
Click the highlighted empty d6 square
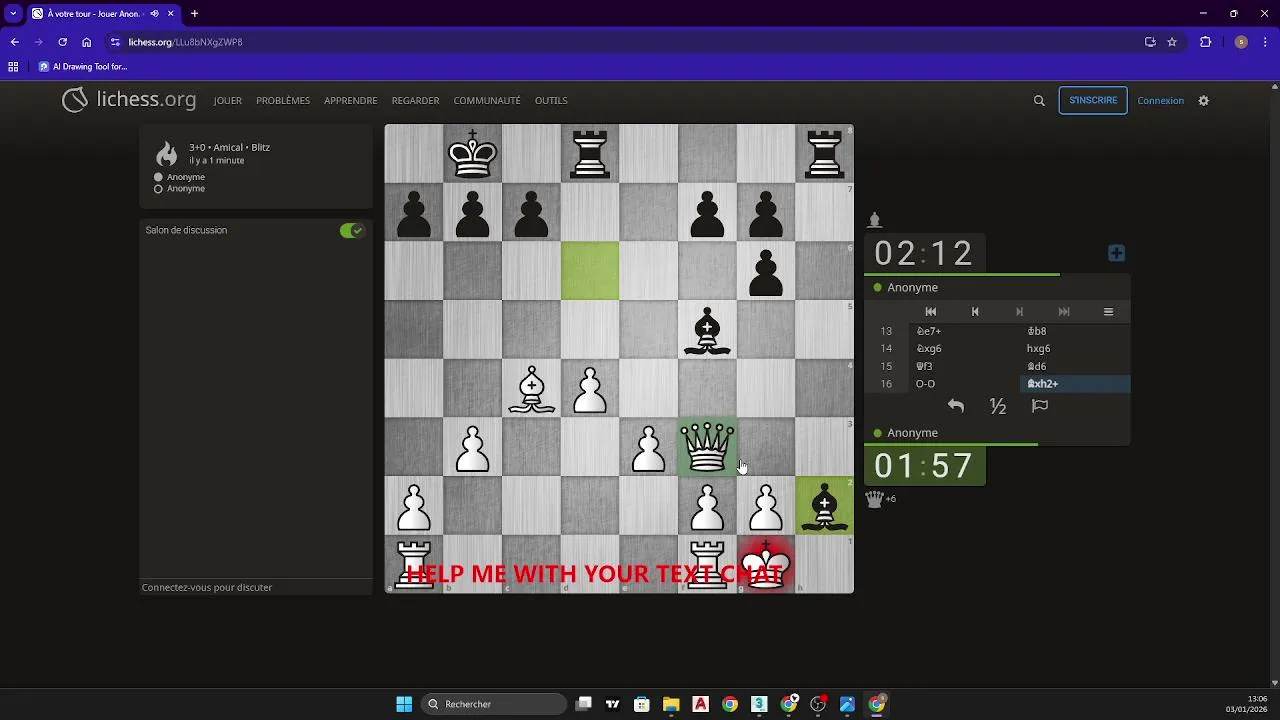tap(590, 271)
